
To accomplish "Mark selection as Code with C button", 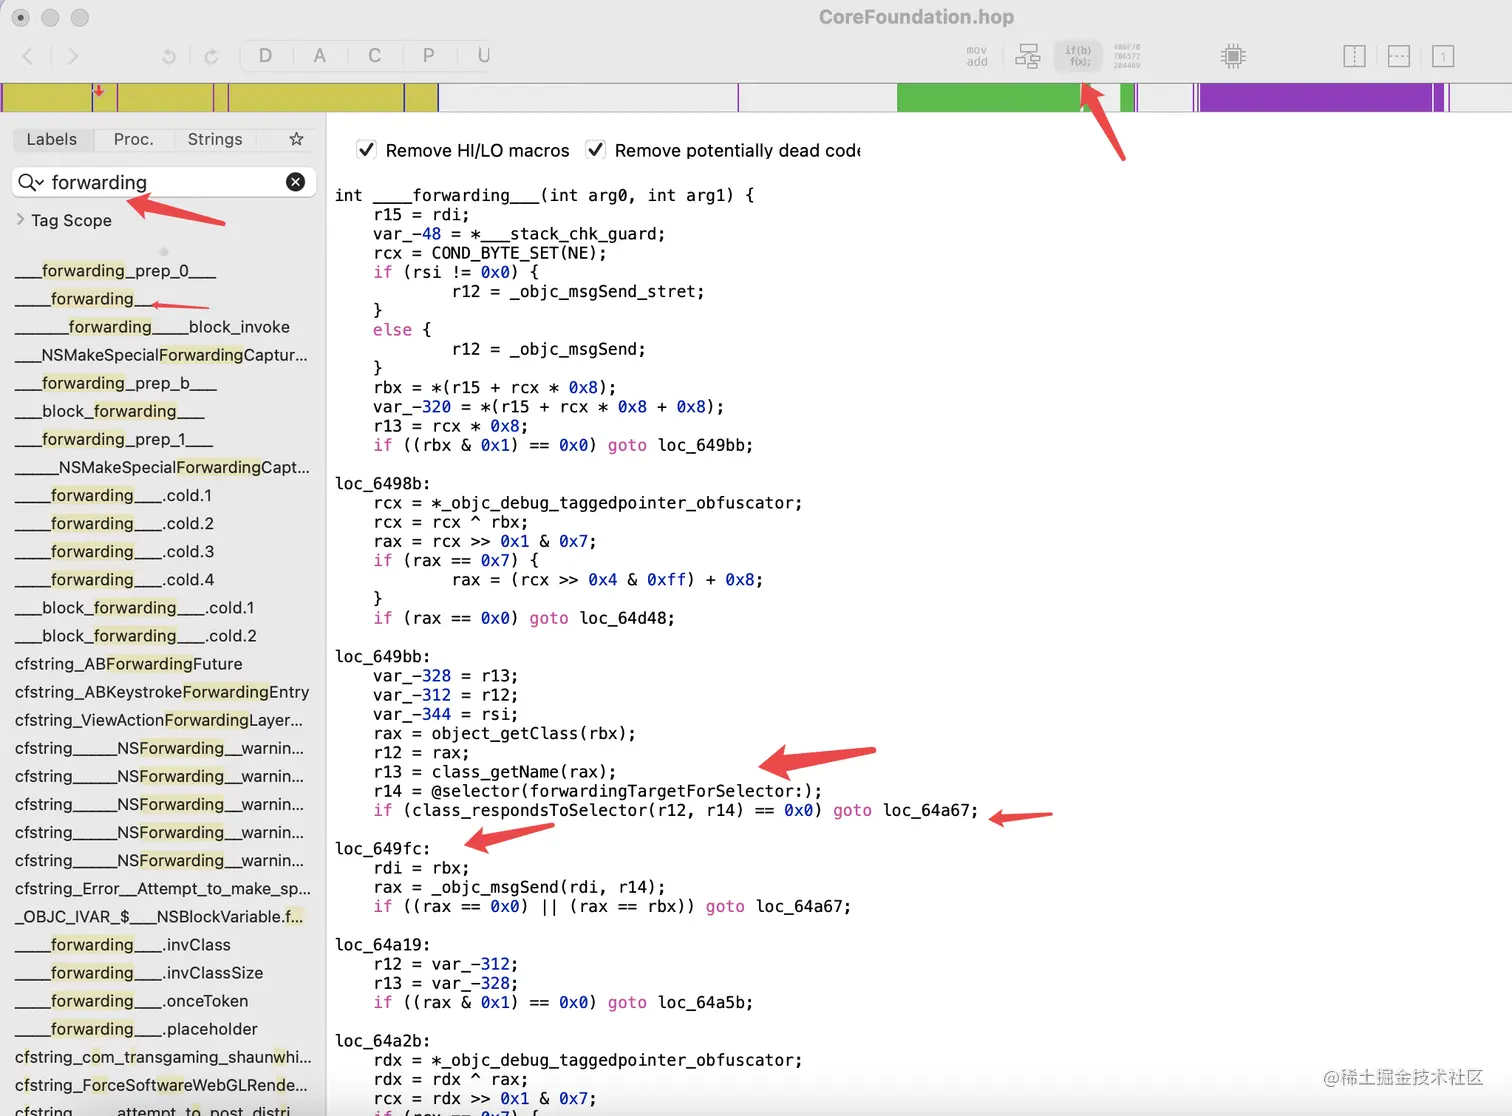I will coord(375,56).
